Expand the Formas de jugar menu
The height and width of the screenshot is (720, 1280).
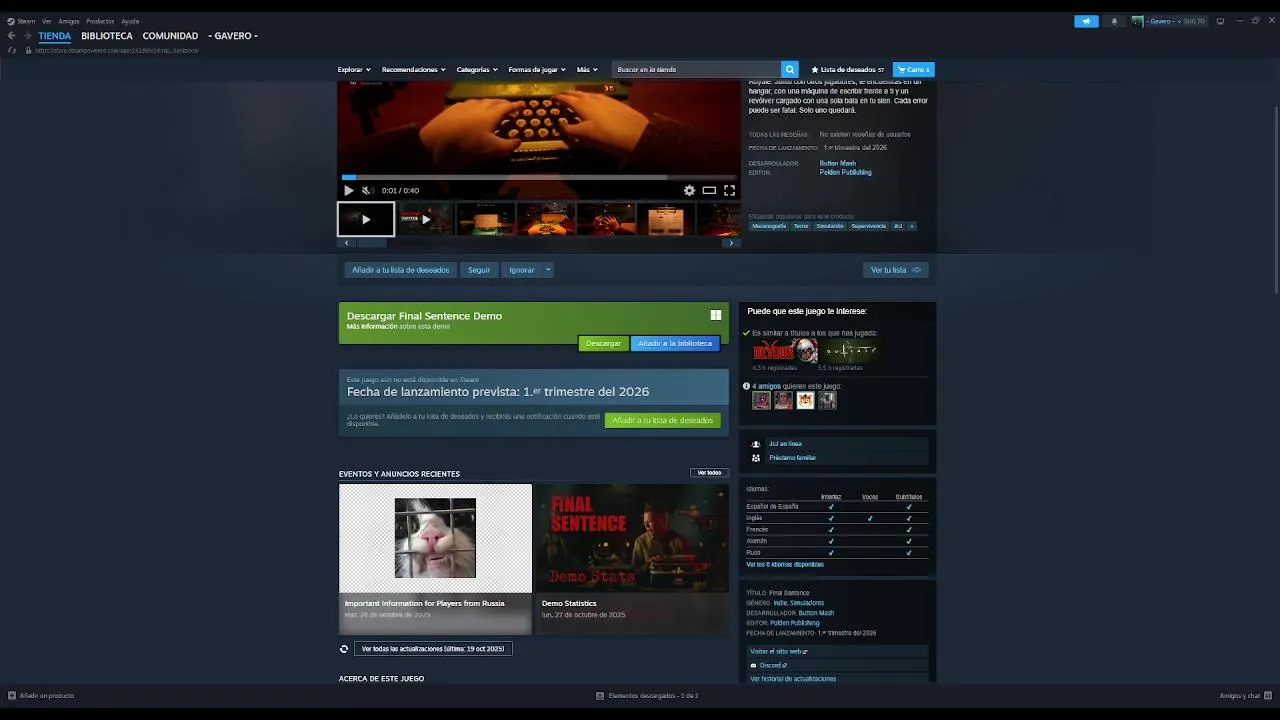pyautogui.click(x=537, y=70)
